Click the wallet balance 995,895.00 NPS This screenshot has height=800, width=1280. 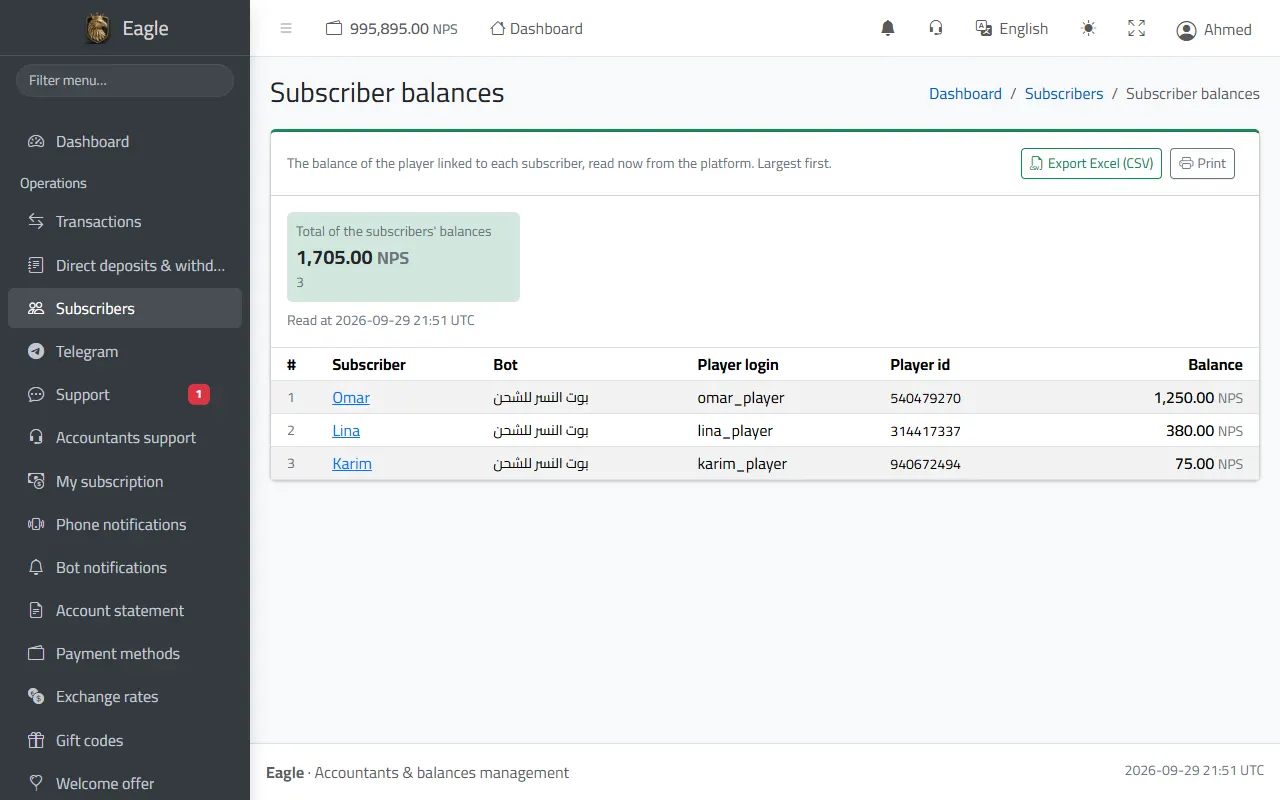point(392,29)
